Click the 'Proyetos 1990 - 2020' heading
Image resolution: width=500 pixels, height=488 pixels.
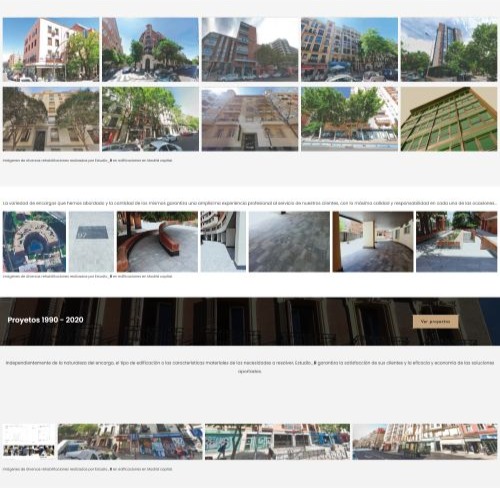coord(45,320)
